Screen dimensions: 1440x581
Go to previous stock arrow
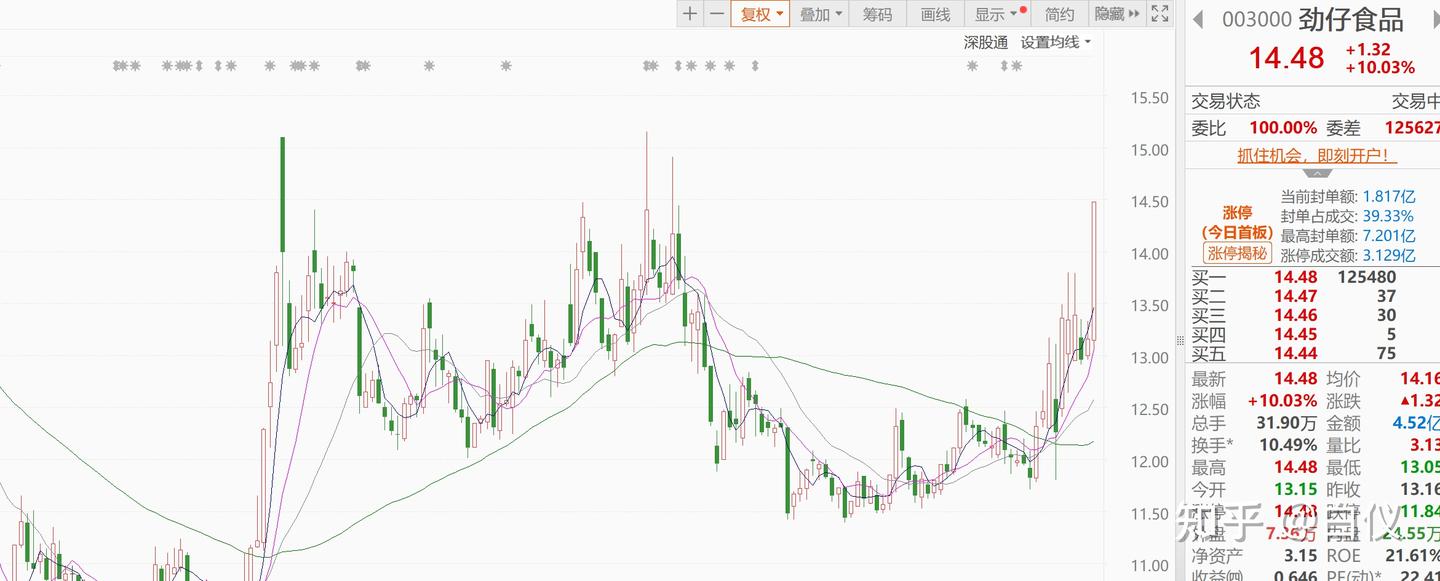[1198, 20]
